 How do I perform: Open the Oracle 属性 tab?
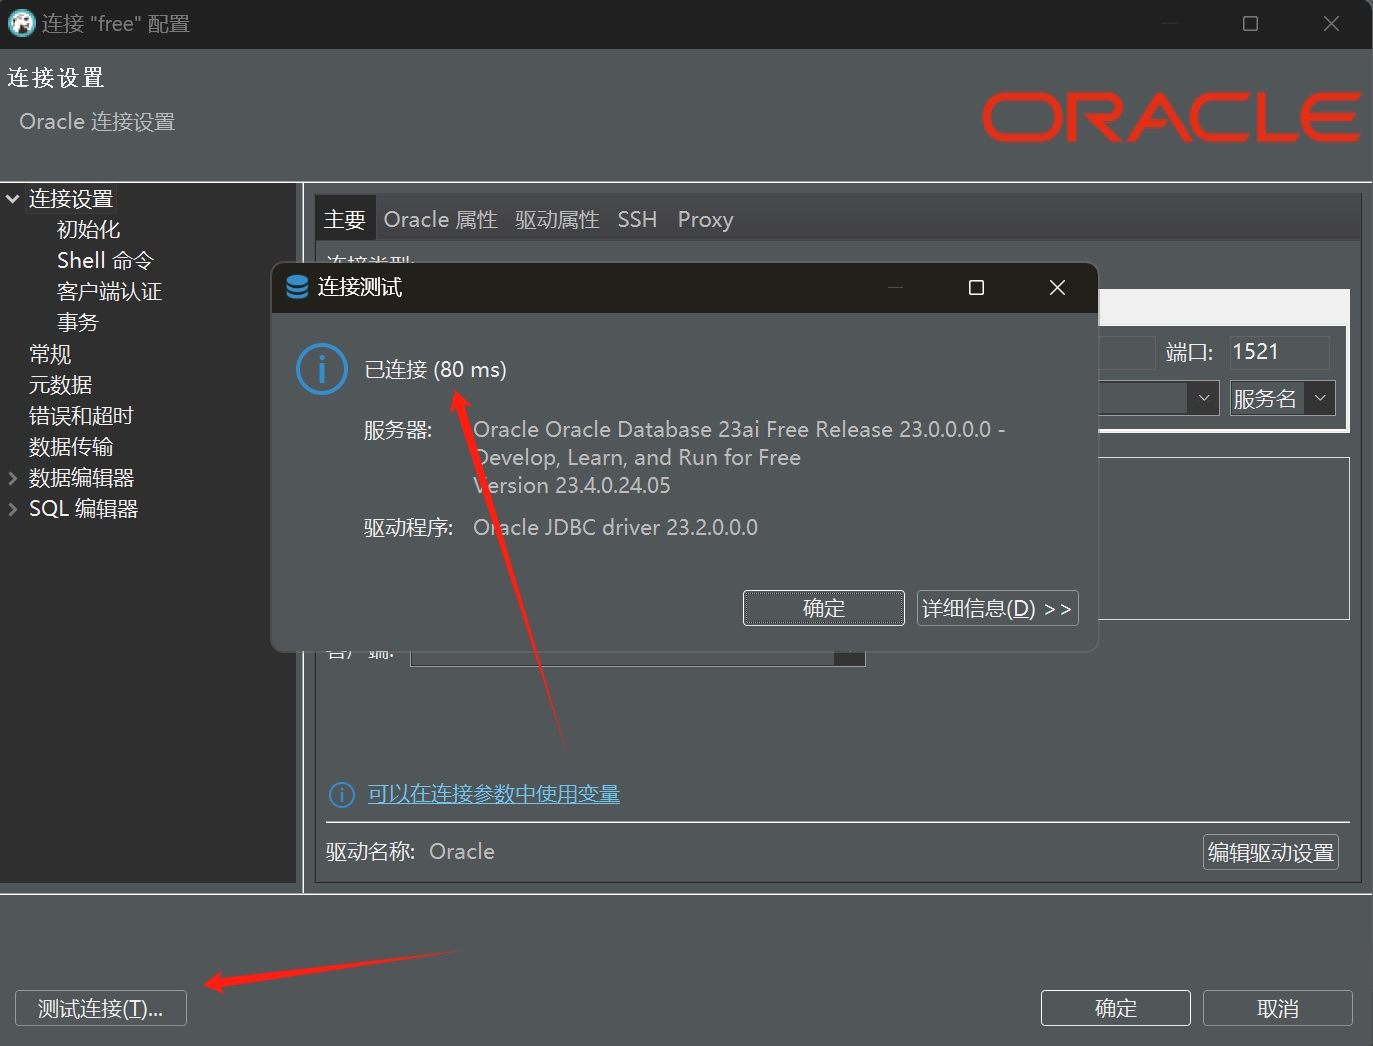pyautogui.click(x=440, y=219)
